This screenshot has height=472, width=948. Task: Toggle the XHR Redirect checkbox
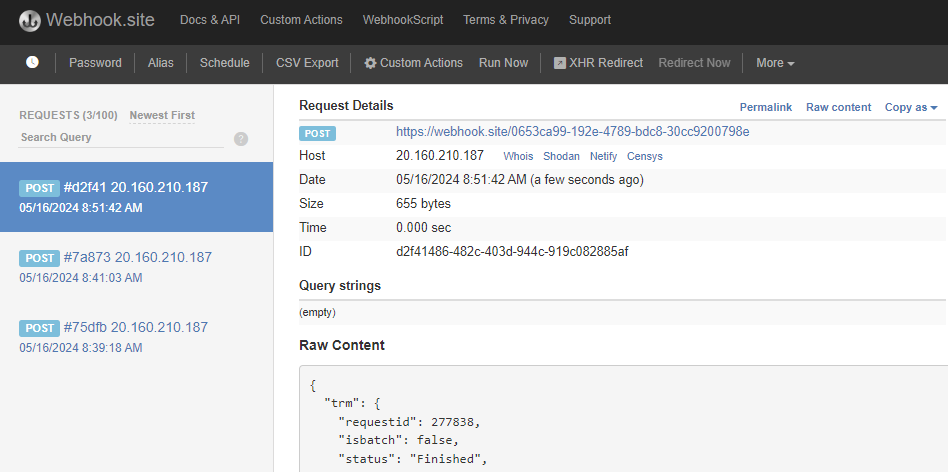point(560,63)
